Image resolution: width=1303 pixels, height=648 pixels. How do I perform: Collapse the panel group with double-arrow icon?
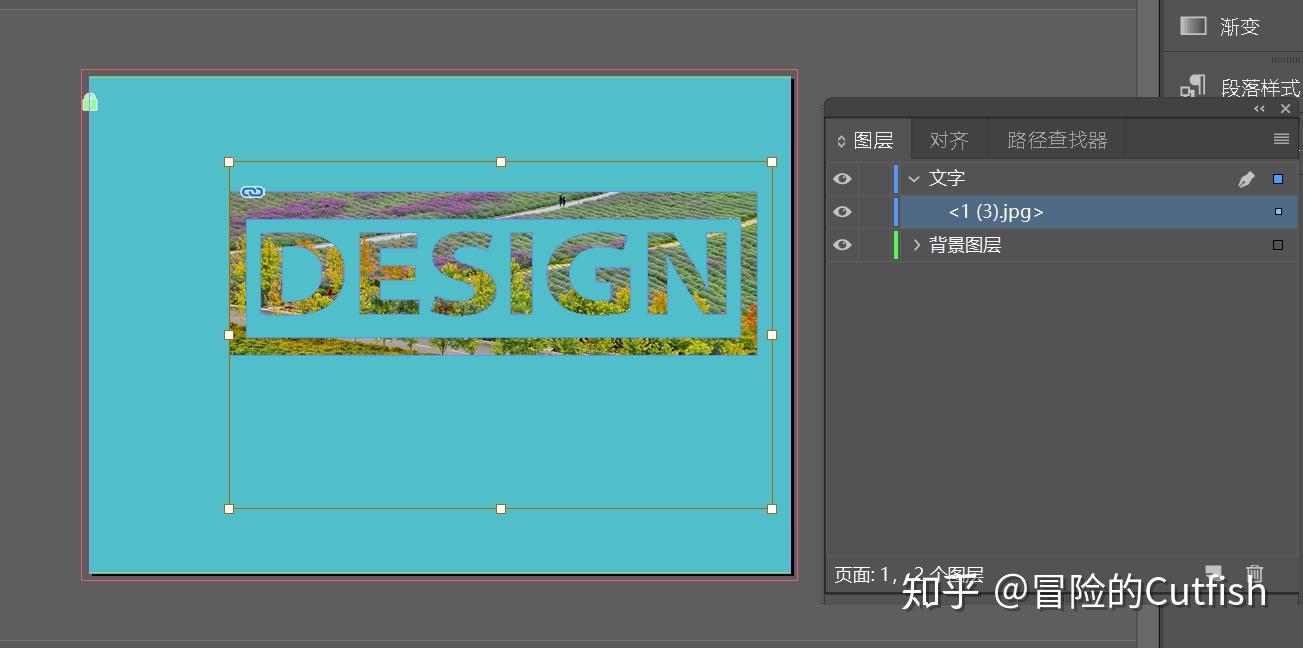[1259, 108]
